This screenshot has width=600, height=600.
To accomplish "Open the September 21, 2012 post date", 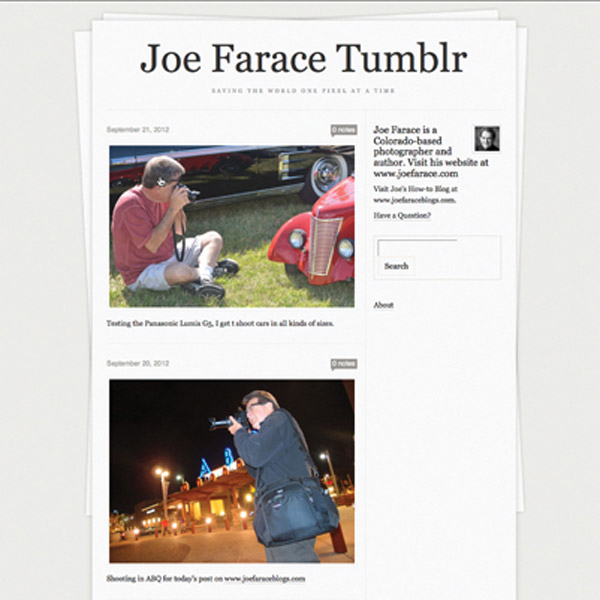I will [138, 129].
